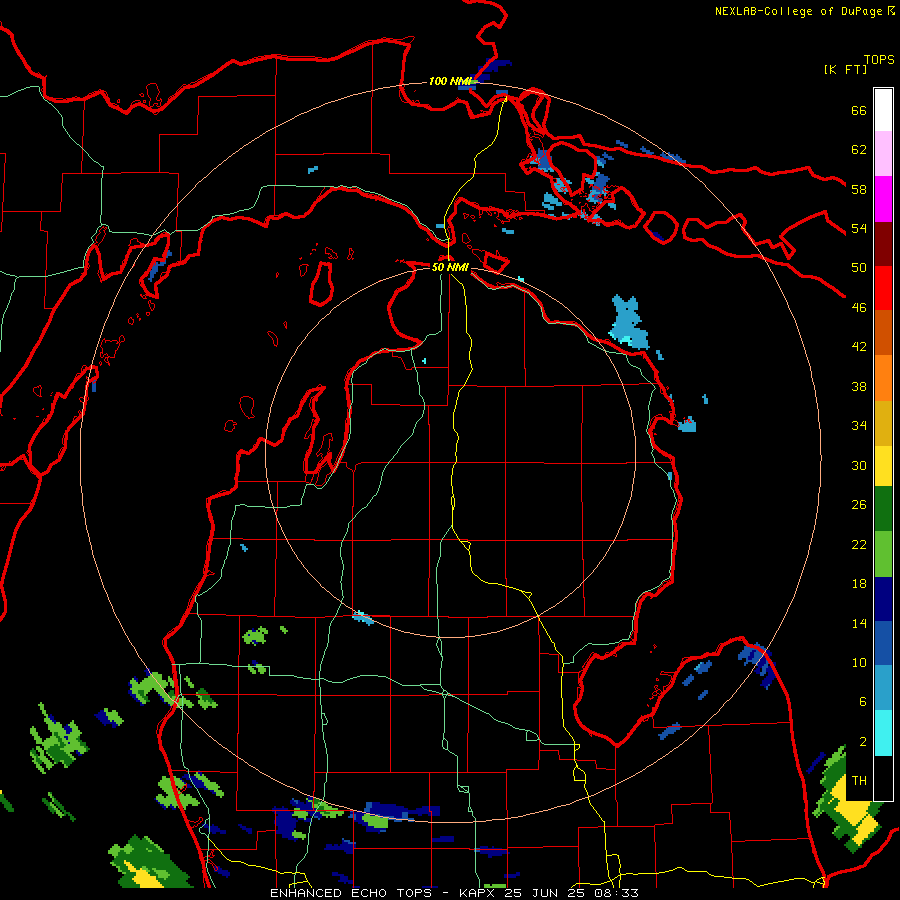
Task: Click the legend value 46
Action: tap(859, 307)
